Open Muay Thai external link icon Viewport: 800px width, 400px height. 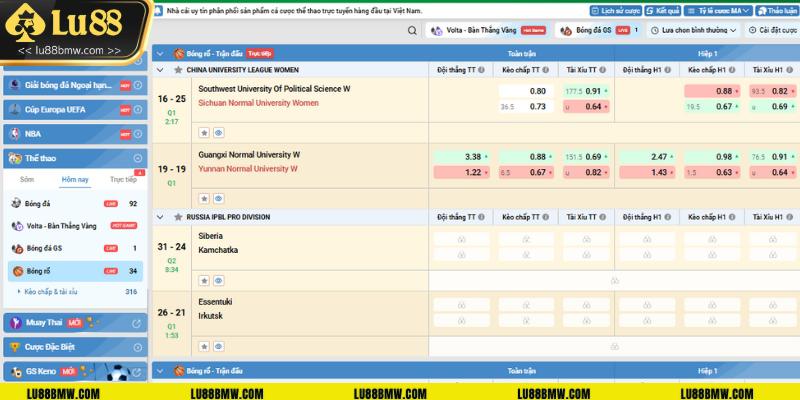(138, 322)
